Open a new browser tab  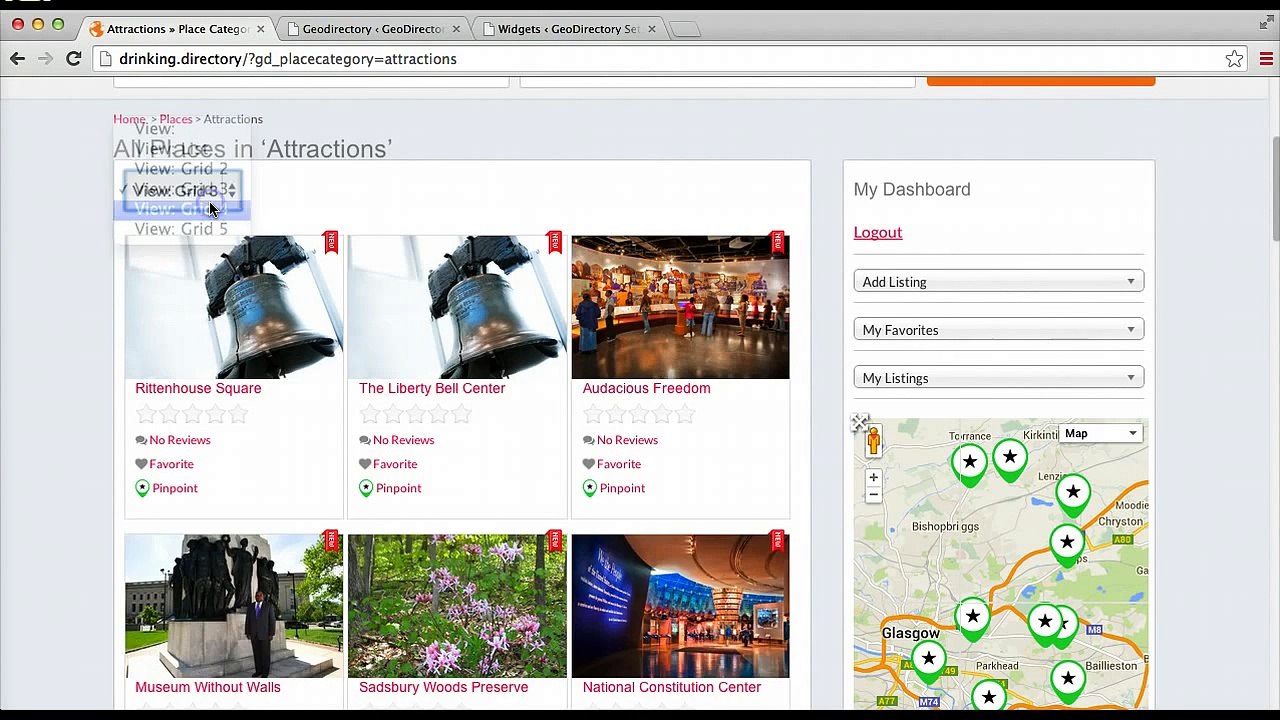tap(686, 29)
